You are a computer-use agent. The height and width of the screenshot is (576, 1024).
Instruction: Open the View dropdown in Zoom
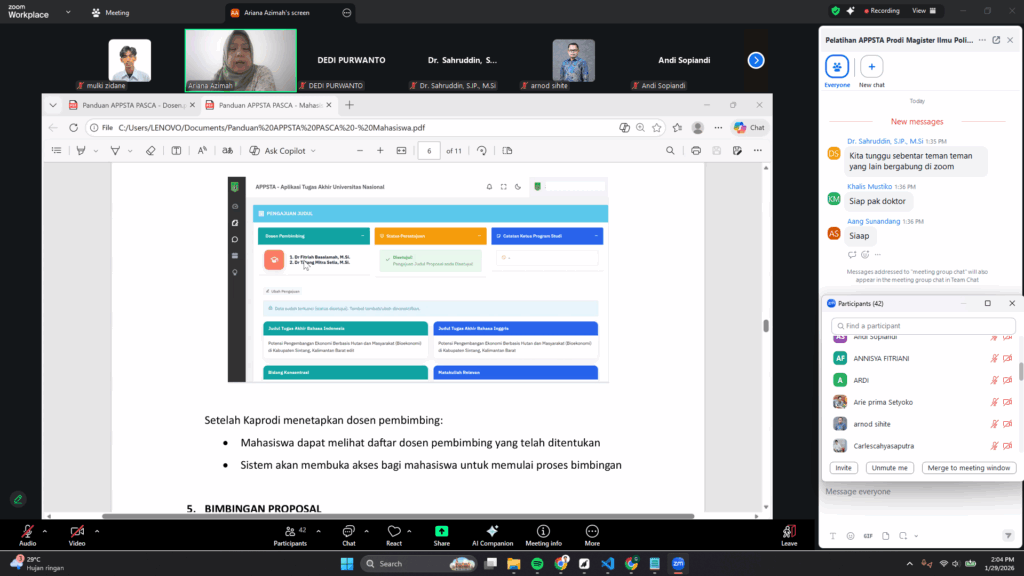923,10
